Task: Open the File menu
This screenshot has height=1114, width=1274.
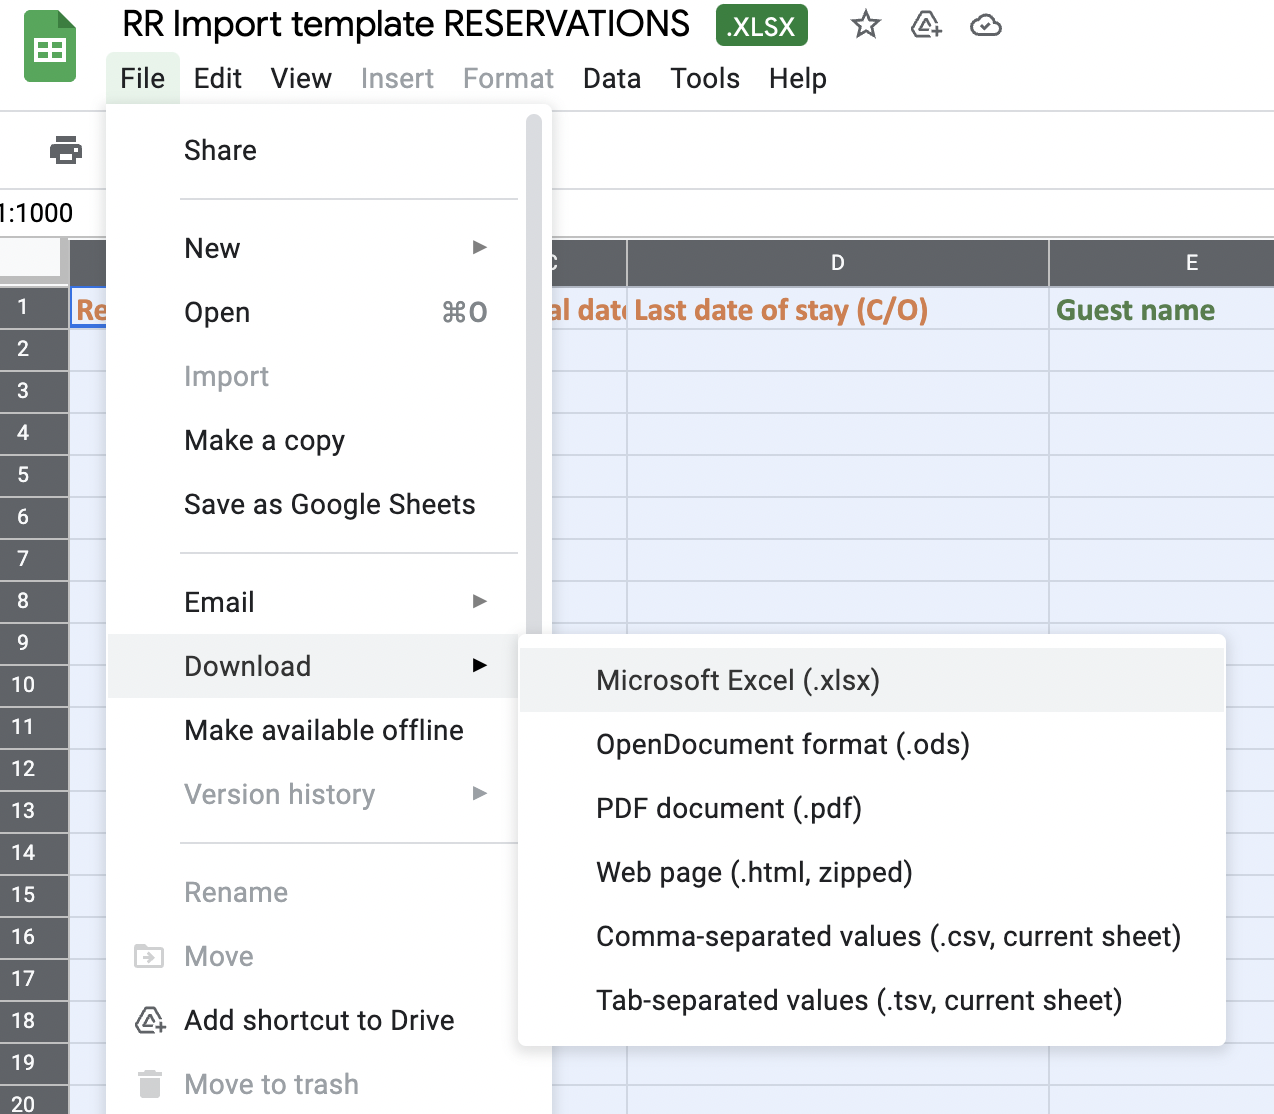Action: 143,78
